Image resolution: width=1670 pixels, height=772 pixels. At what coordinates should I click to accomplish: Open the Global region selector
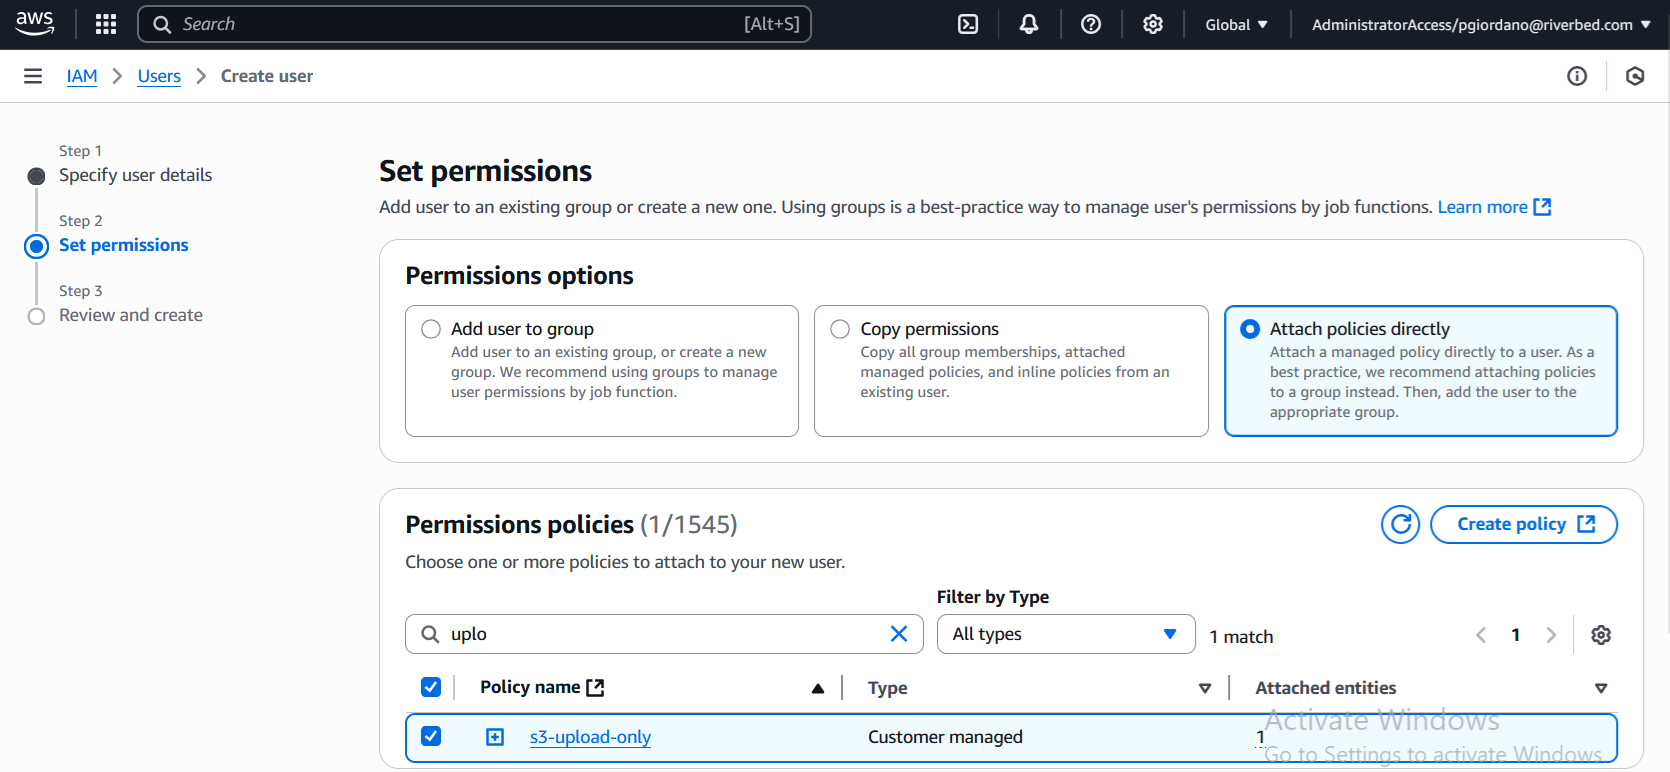tap(1236, 24)
